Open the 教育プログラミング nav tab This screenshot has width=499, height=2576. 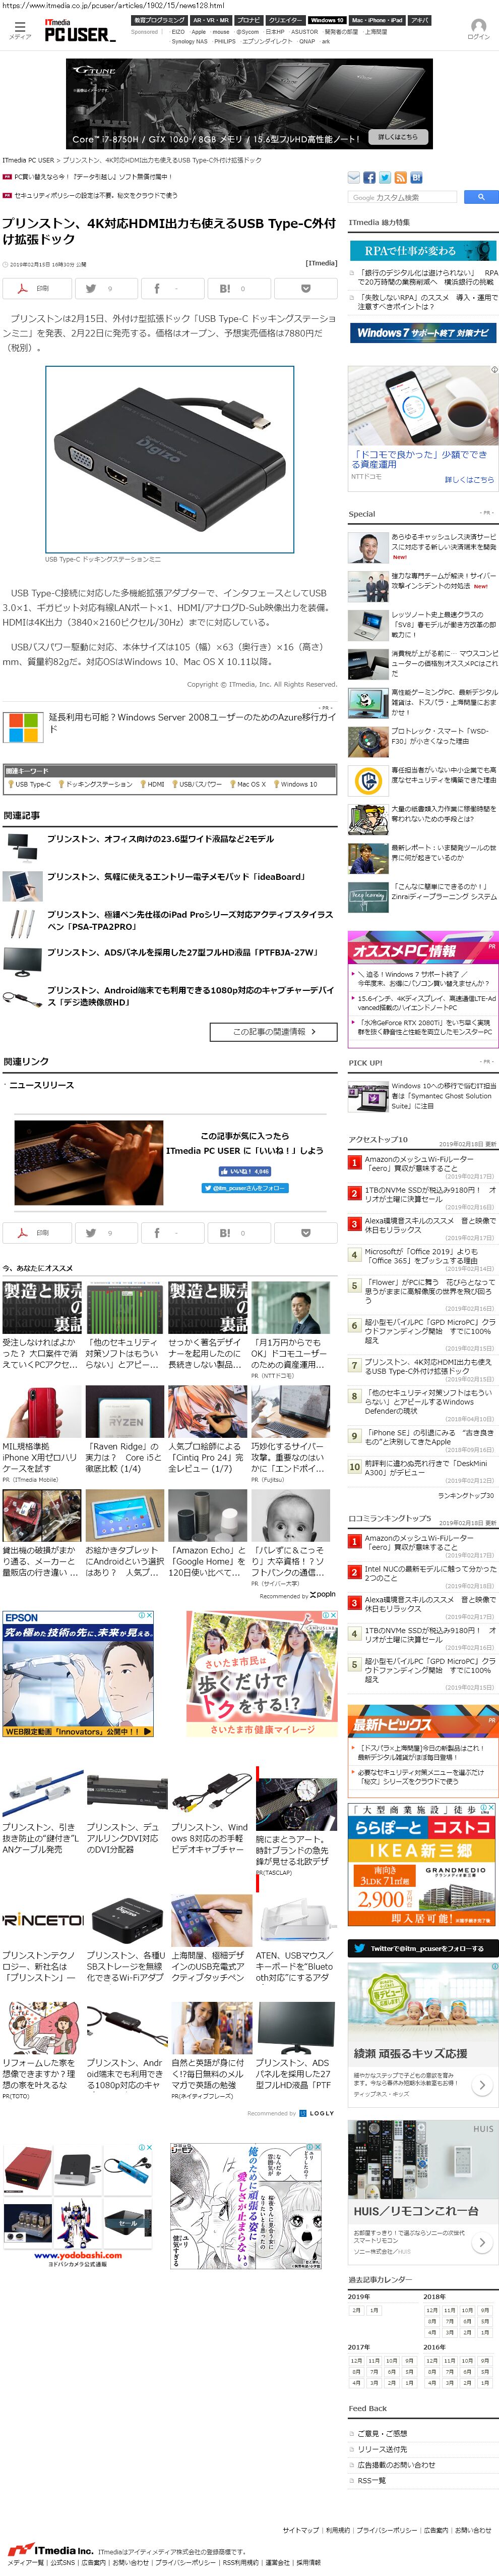[160, 20]
